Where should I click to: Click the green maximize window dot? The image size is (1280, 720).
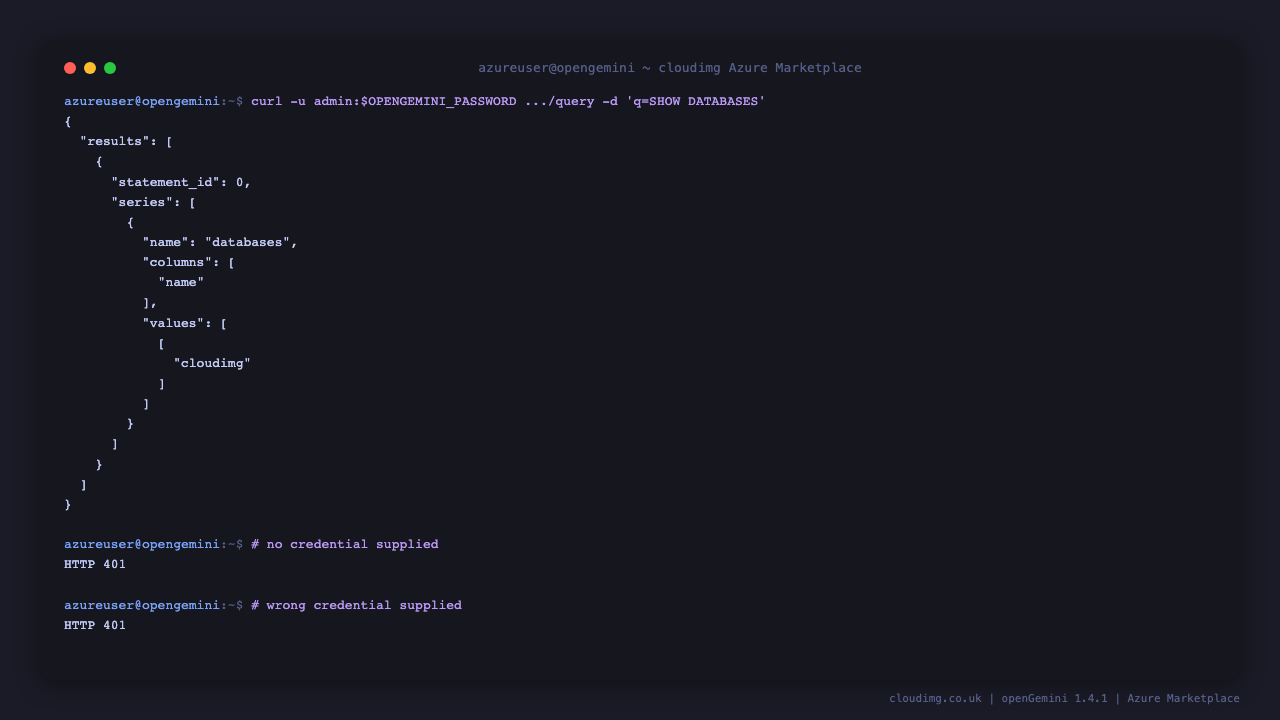[x=110, y=68]
